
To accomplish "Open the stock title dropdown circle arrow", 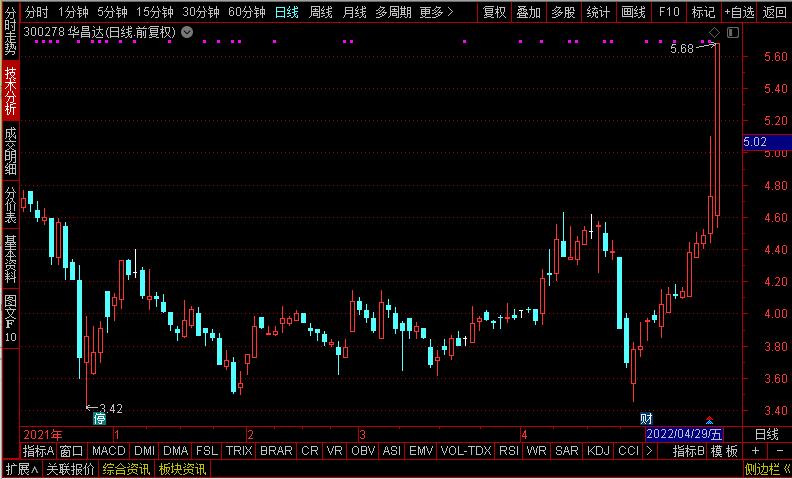I will pyautogui.click(x=187, y=33).
